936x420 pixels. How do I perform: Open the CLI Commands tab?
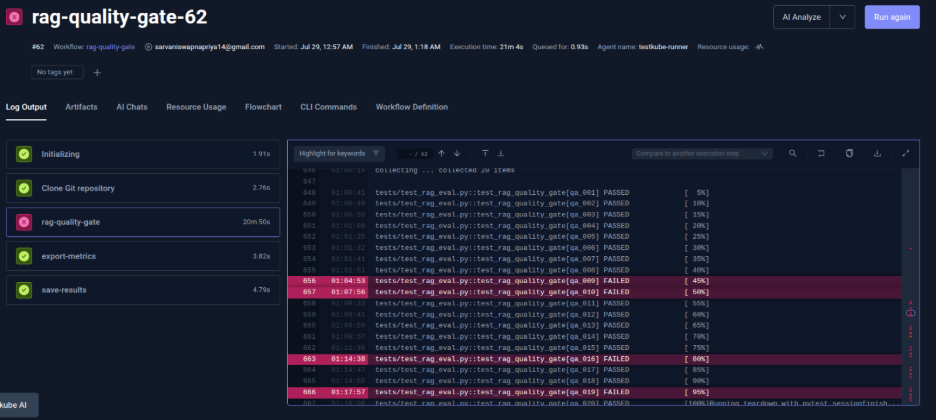tap(328, 107)
